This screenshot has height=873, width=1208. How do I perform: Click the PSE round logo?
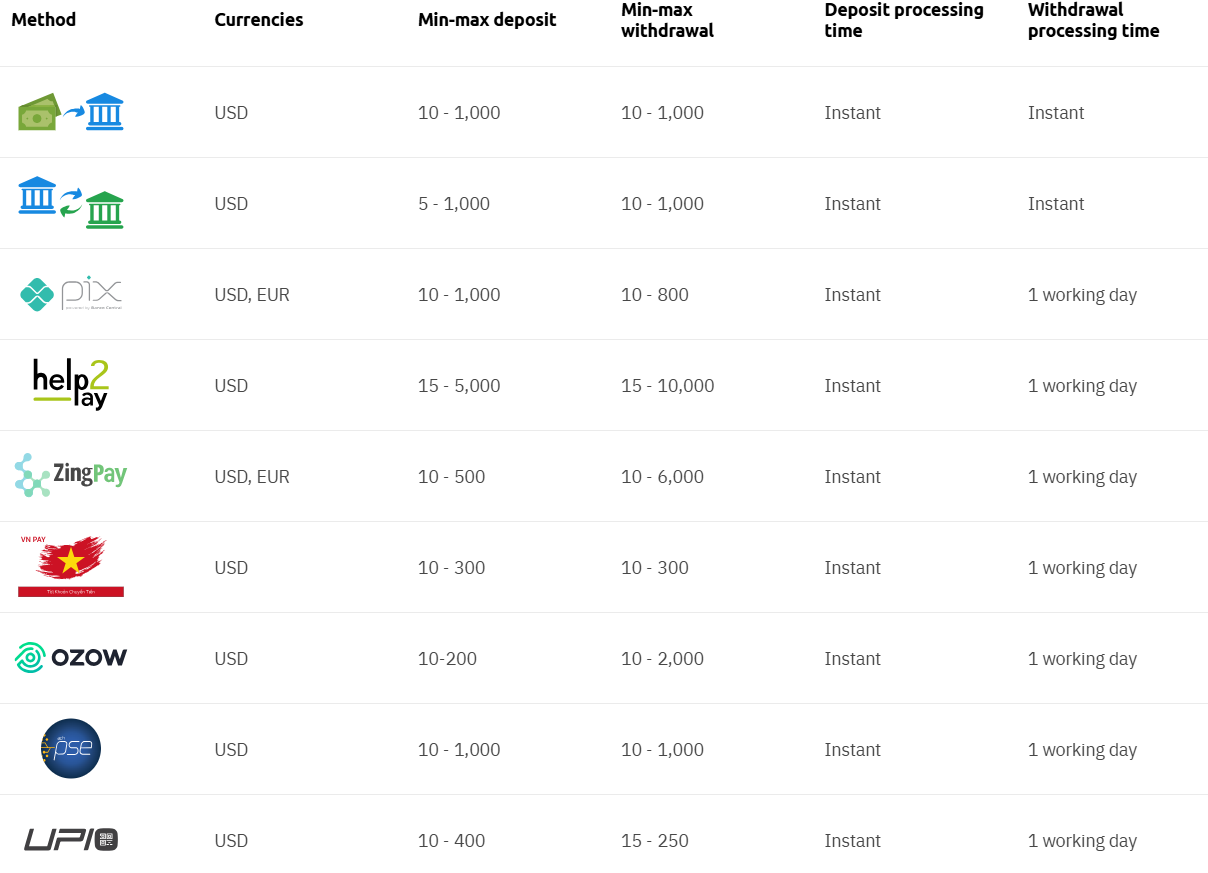(70, 749)
